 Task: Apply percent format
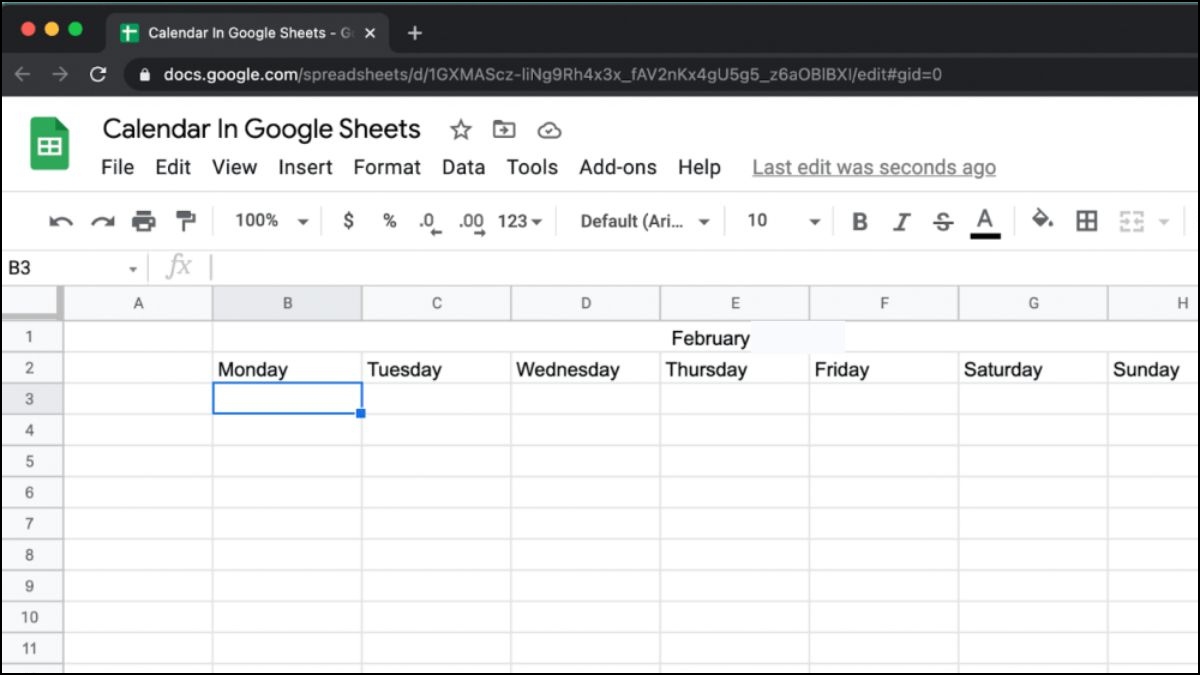pos(389,221)
